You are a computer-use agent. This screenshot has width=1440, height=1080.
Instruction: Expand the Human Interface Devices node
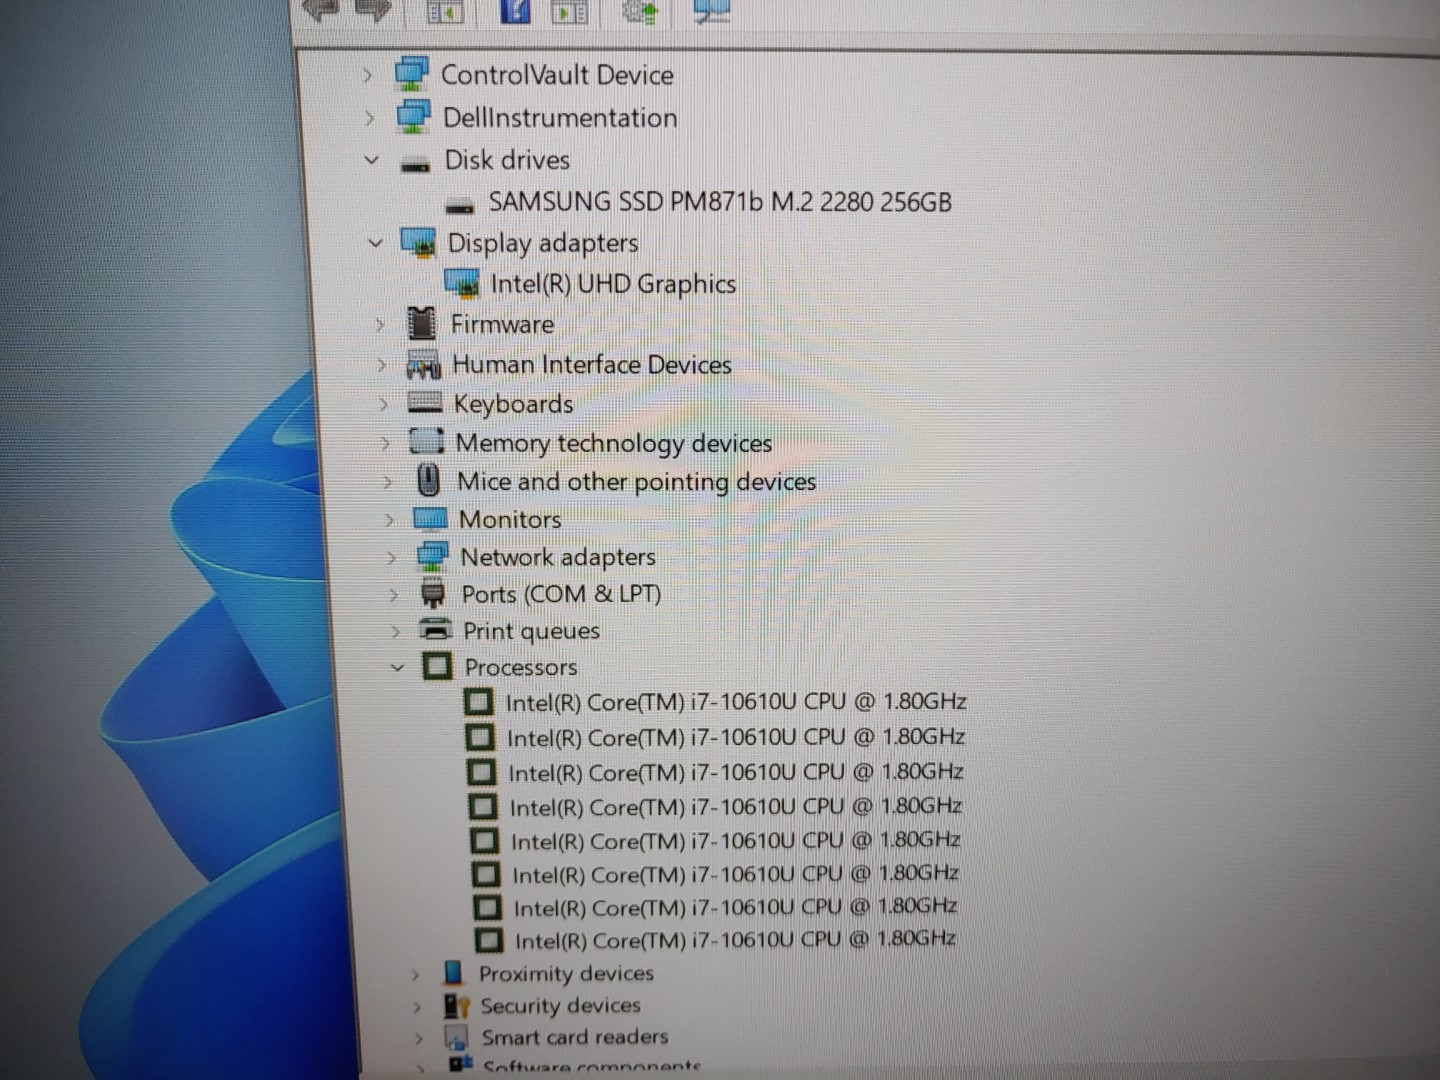tap(381, 365)
